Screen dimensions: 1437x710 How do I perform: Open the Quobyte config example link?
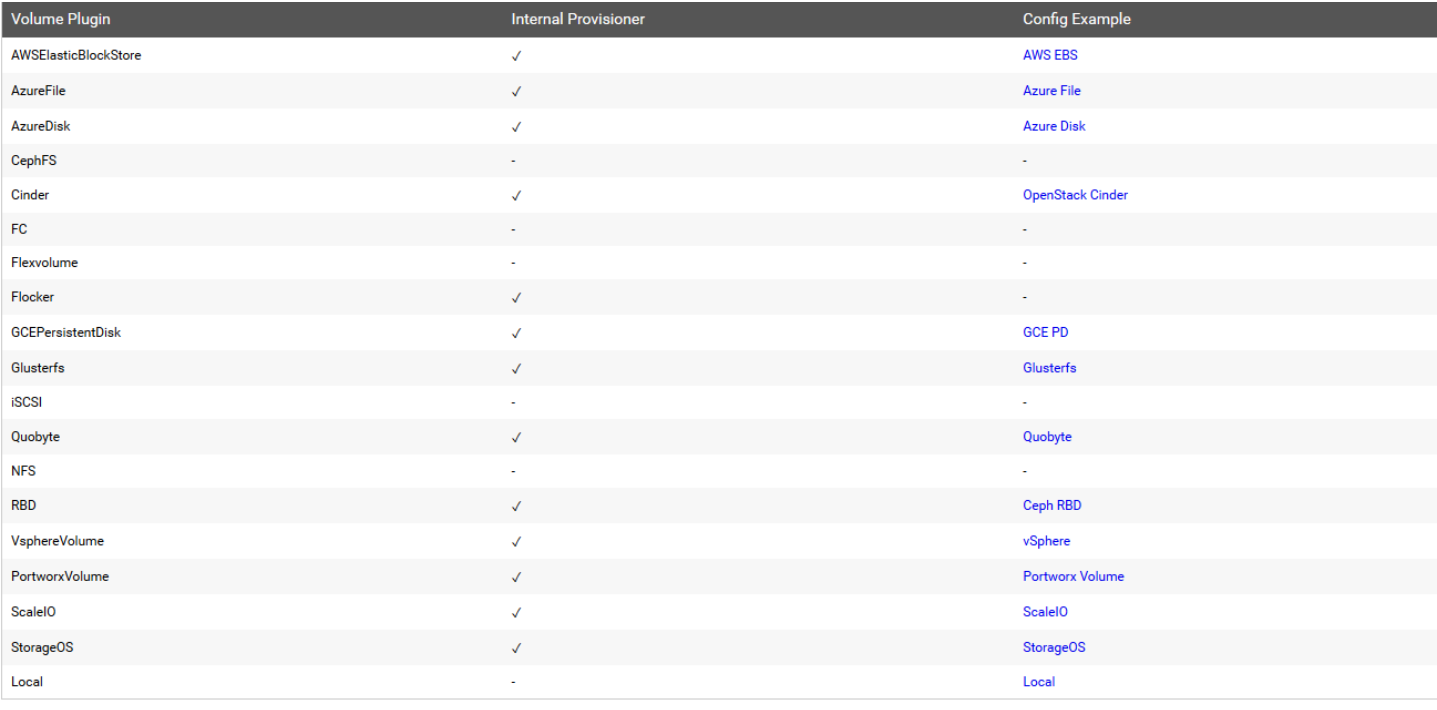1047,437
